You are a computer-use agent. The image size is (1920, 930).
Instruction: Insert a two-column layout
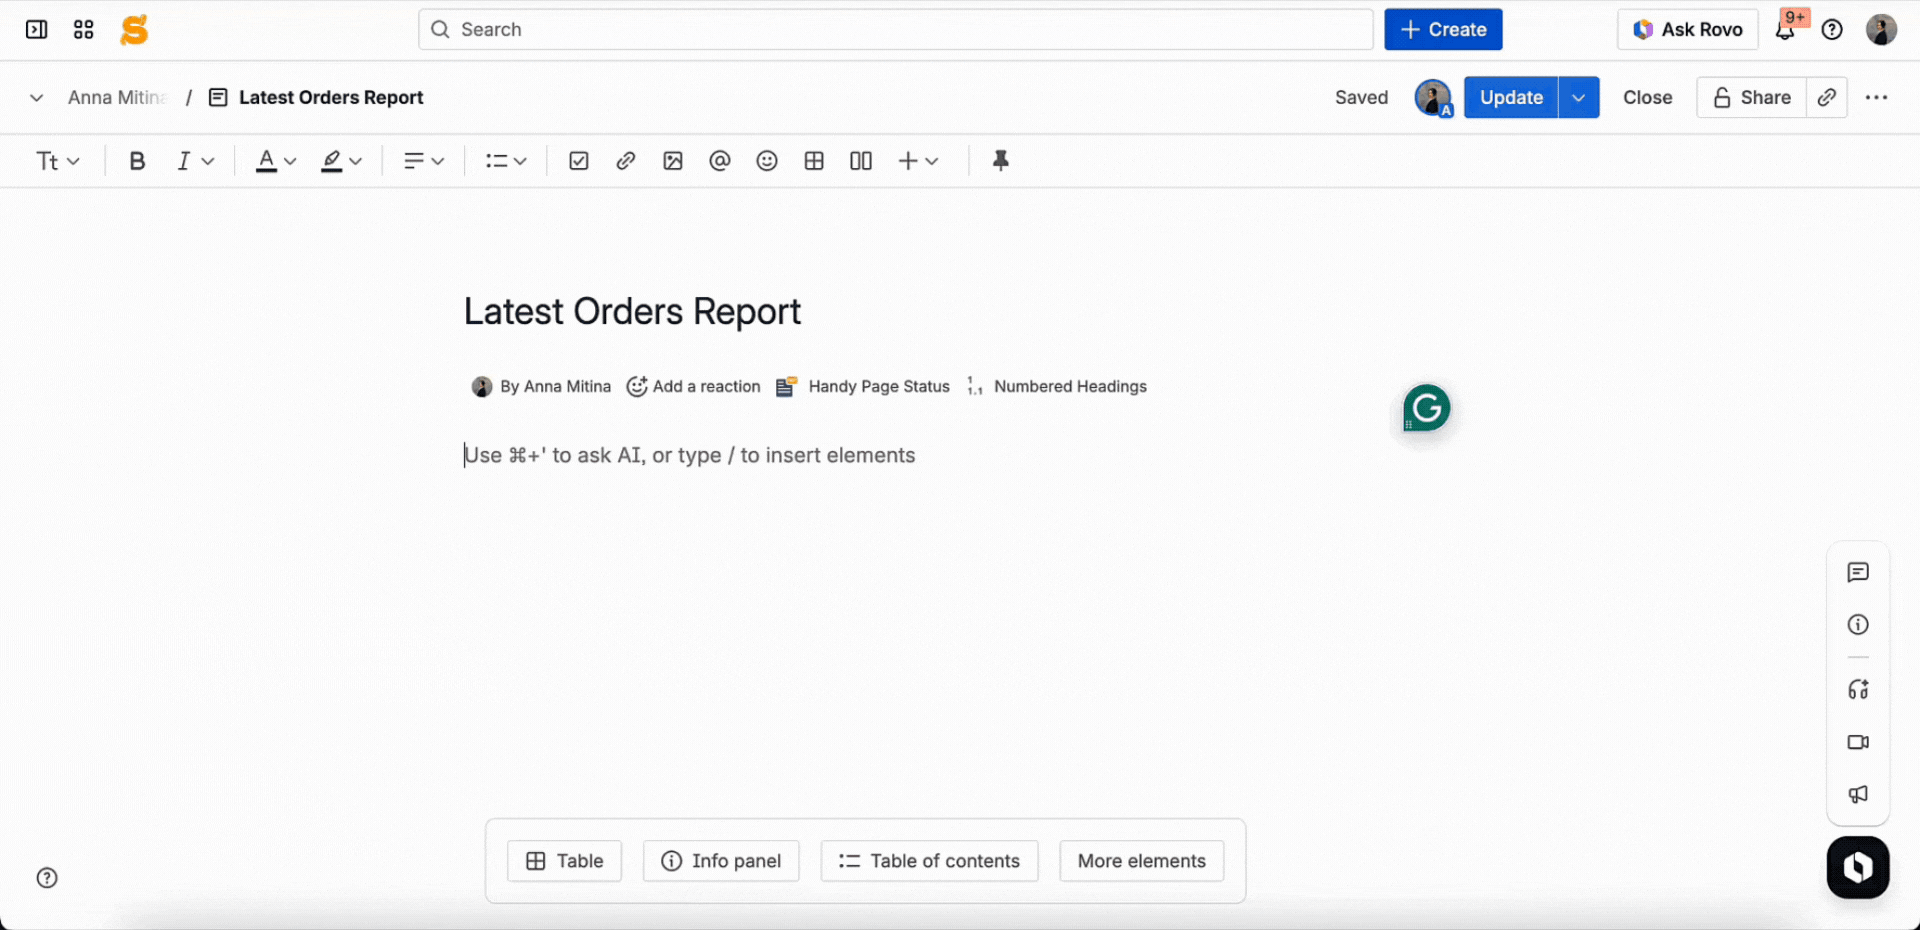point(861,160)
